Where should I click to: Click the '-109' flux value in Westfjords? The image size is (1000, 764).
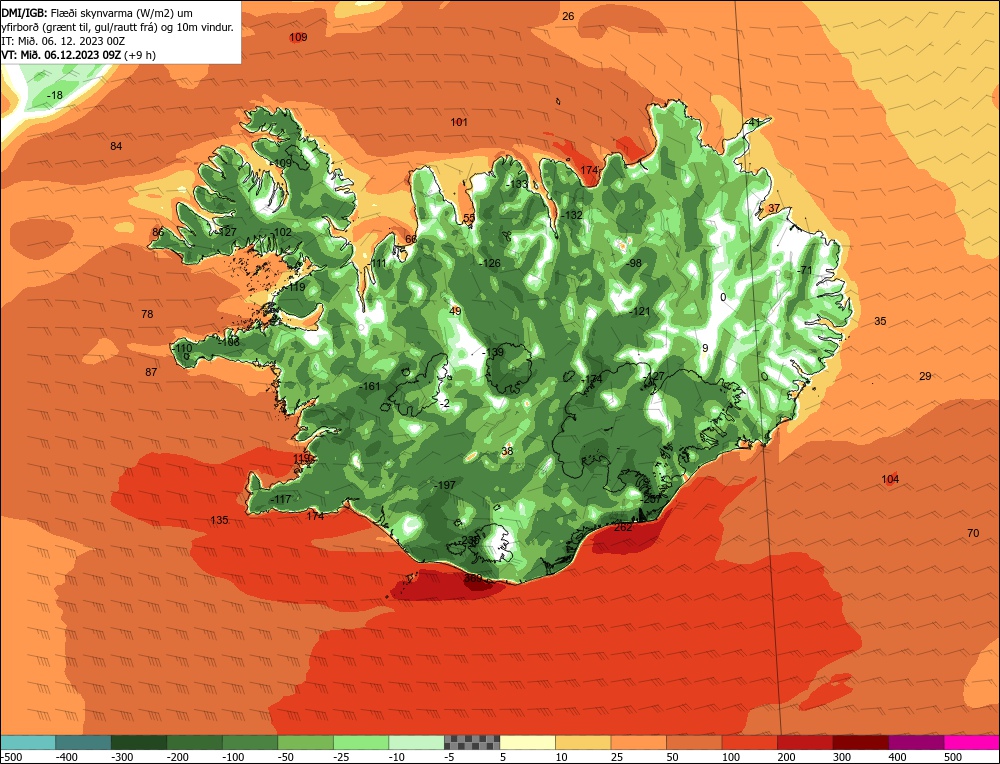[281, 163]
